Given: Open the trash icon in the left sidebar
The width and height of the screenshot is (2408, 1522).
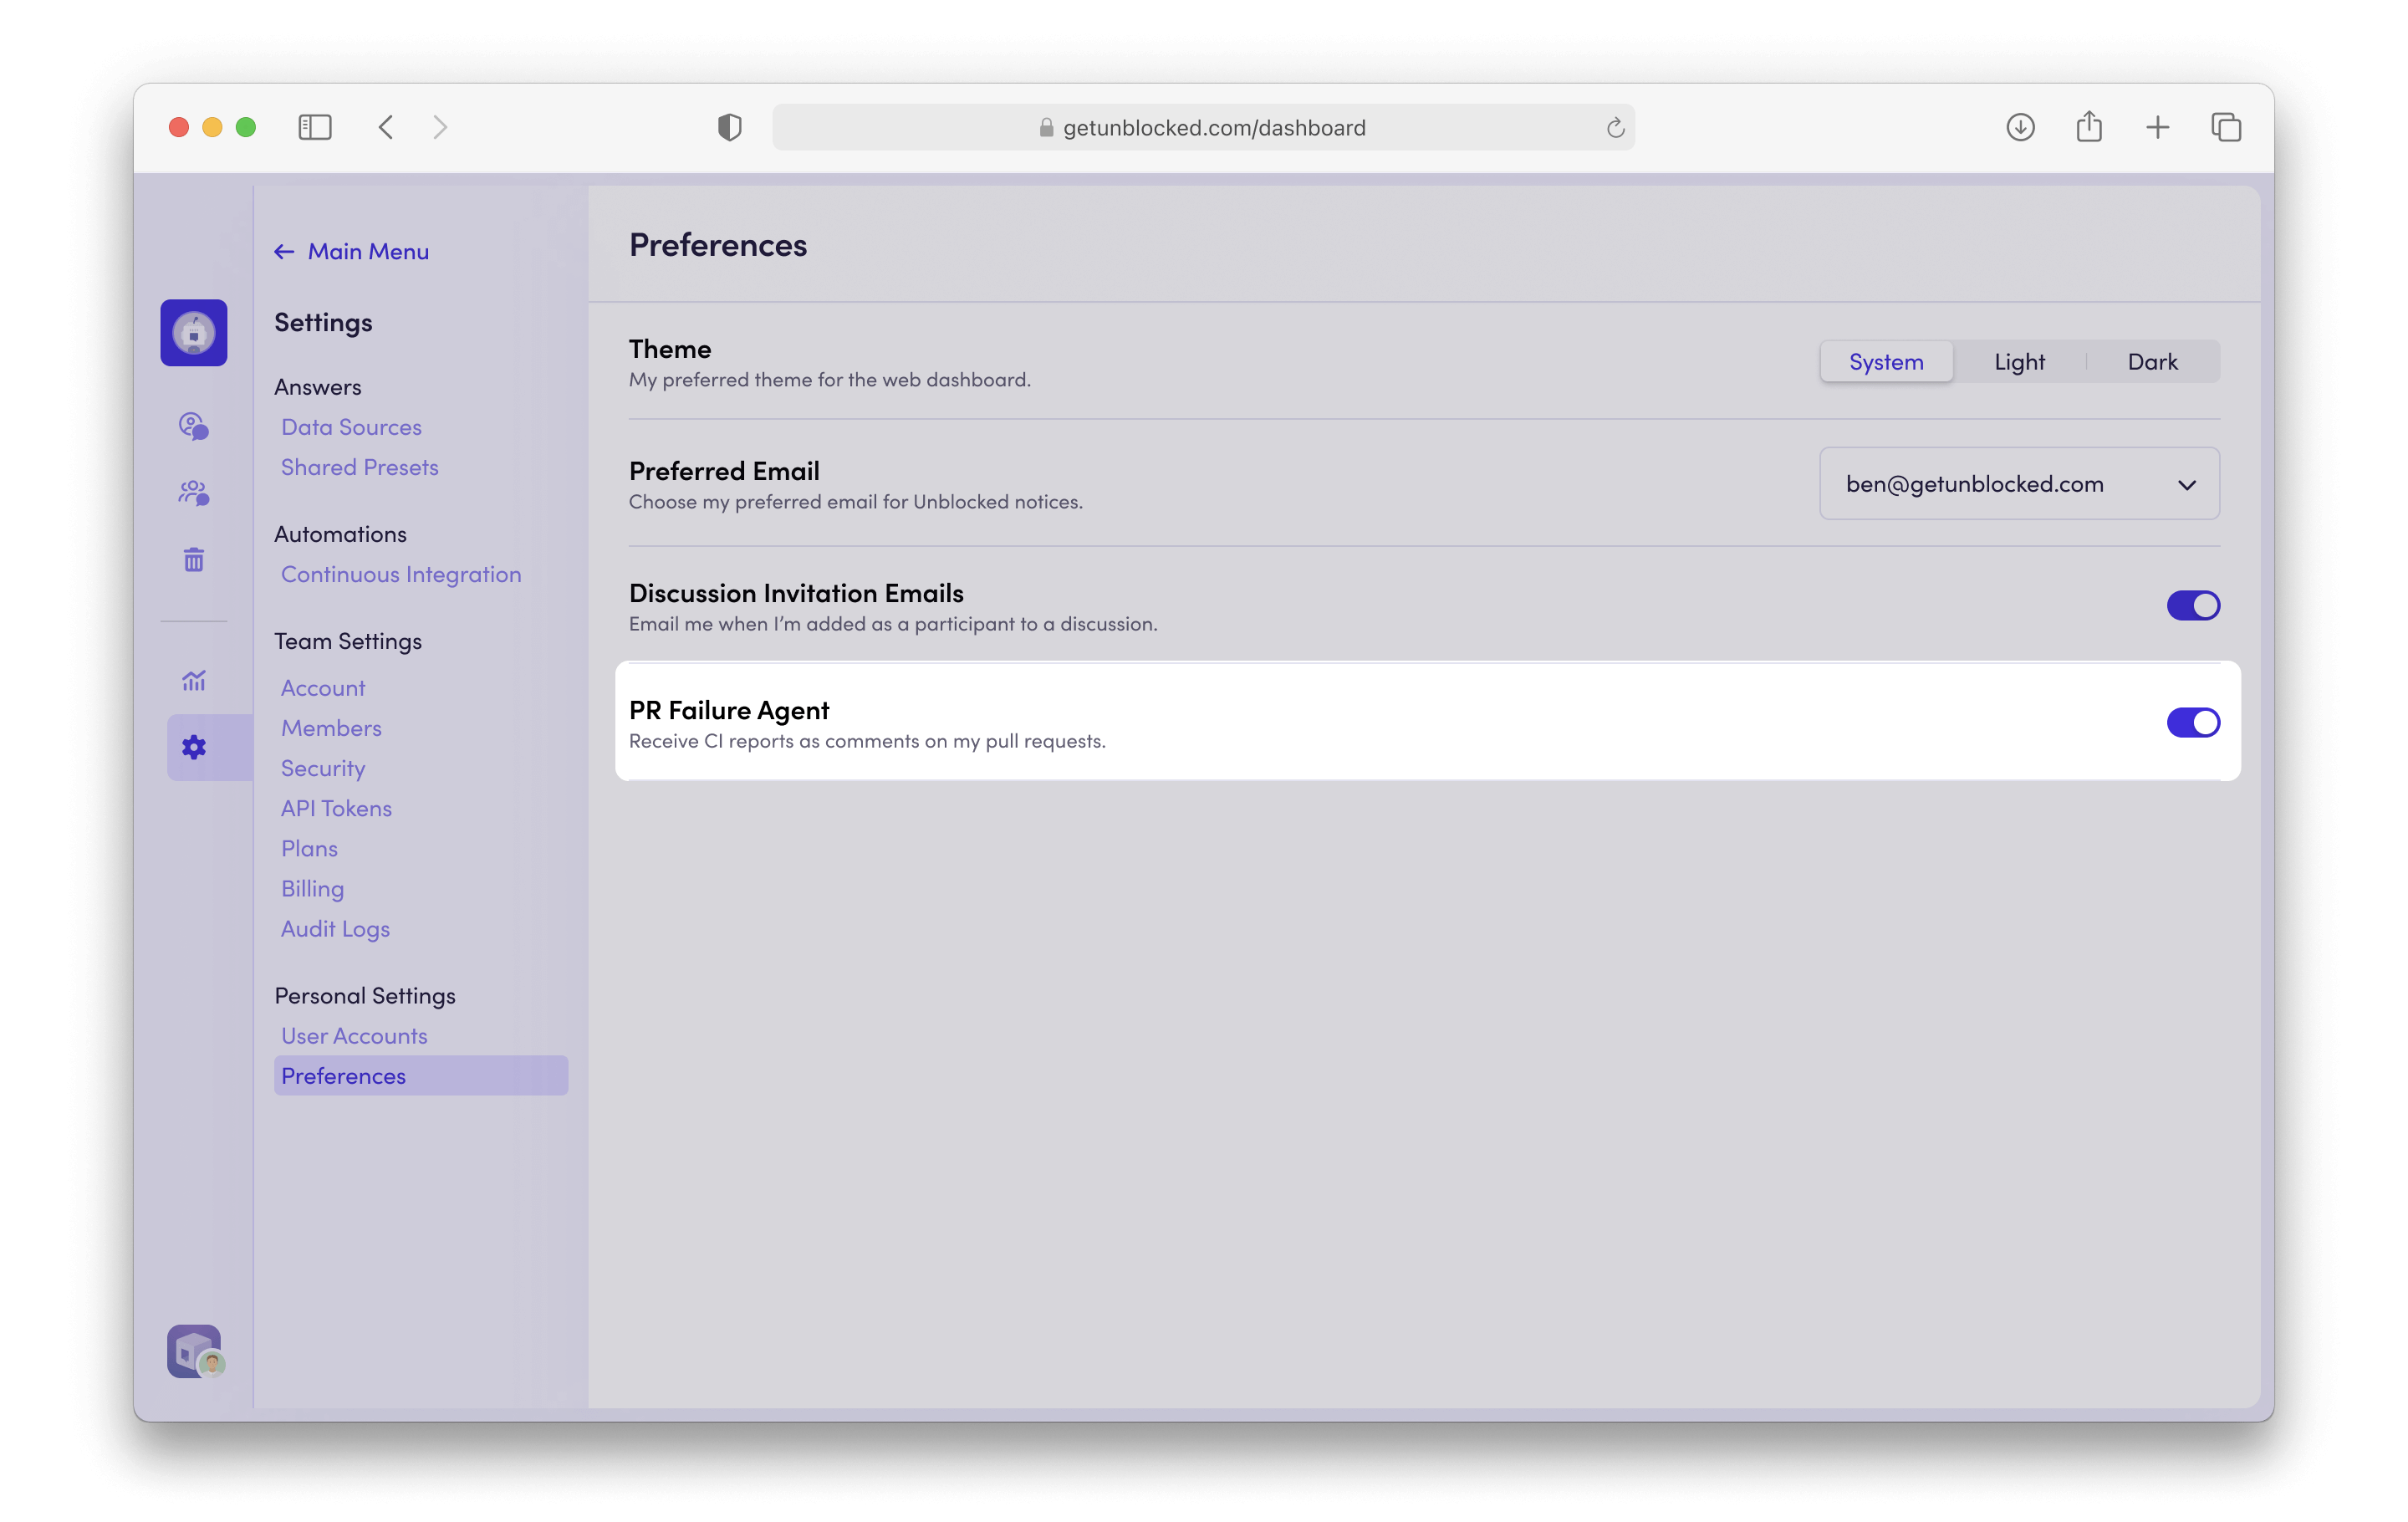Looking at the screenshot, I should click(x=194, y=560).
